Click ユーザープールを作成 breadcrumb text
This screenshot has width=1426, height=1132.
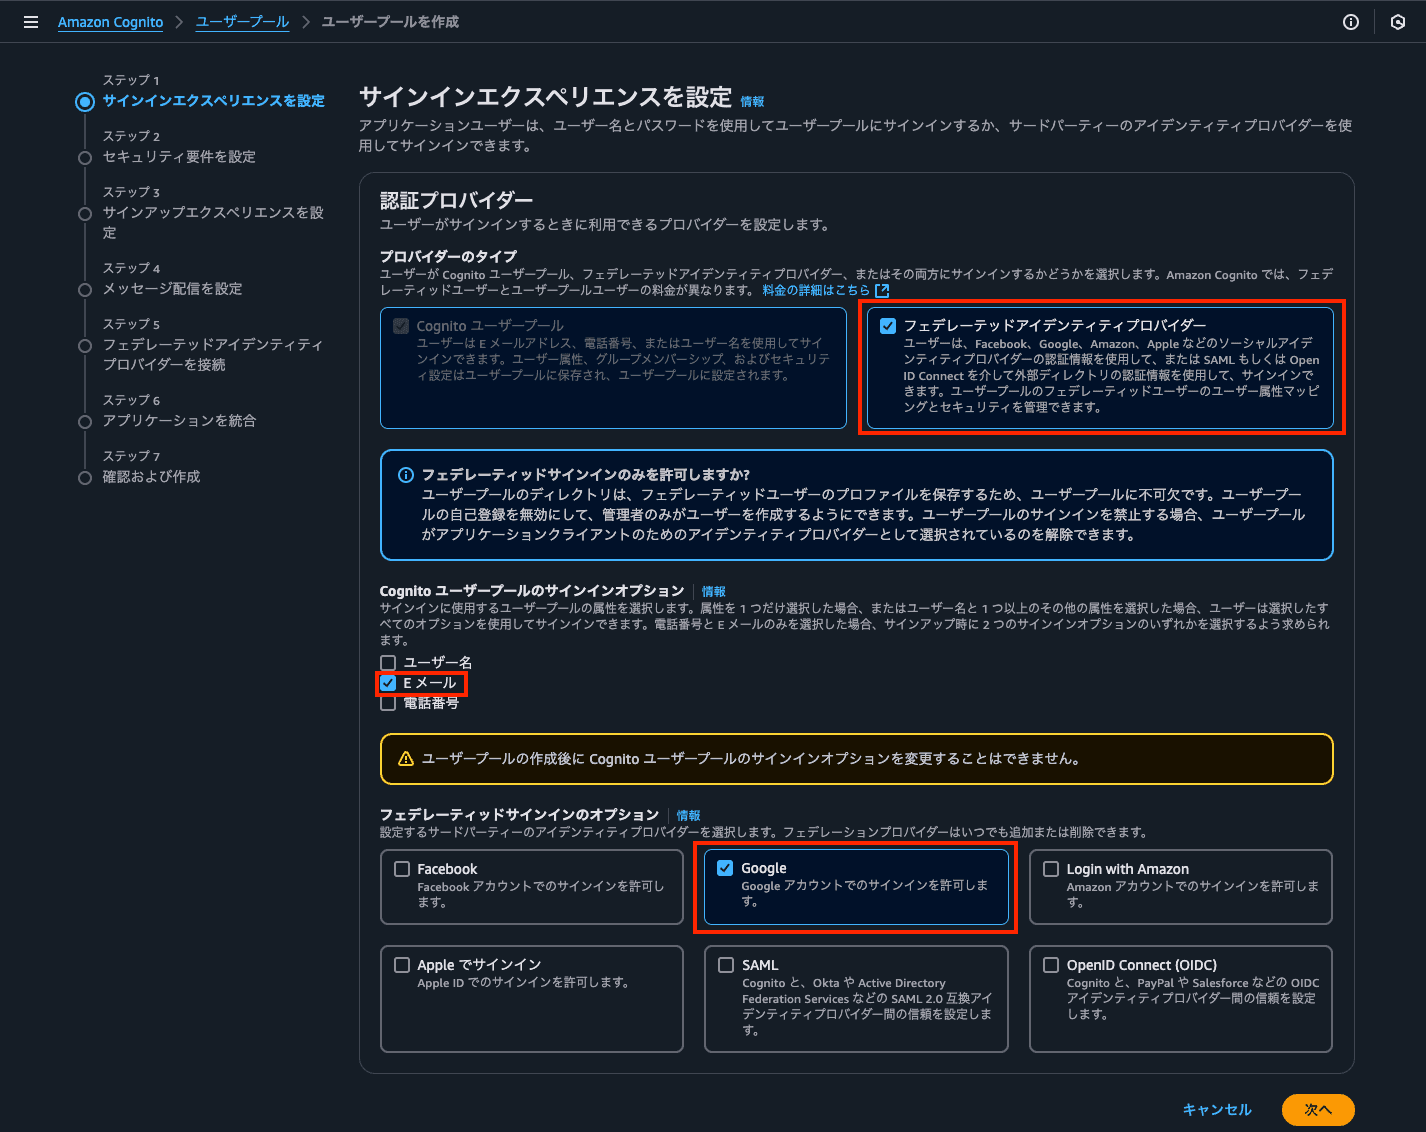(390, 22)
